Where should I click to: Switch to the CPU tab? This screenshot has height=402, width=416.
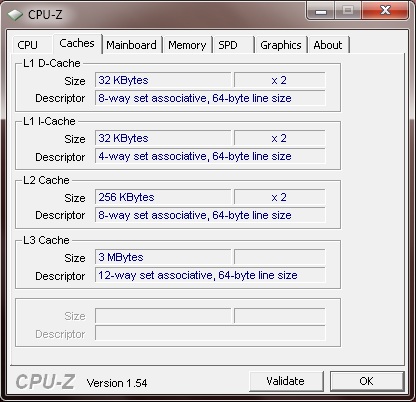pos(27,45)
